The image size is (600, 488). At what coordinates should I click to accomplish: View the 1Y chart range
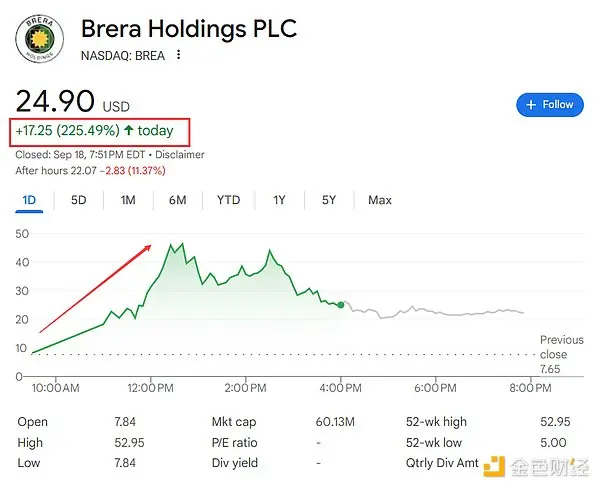coord(279,200)
